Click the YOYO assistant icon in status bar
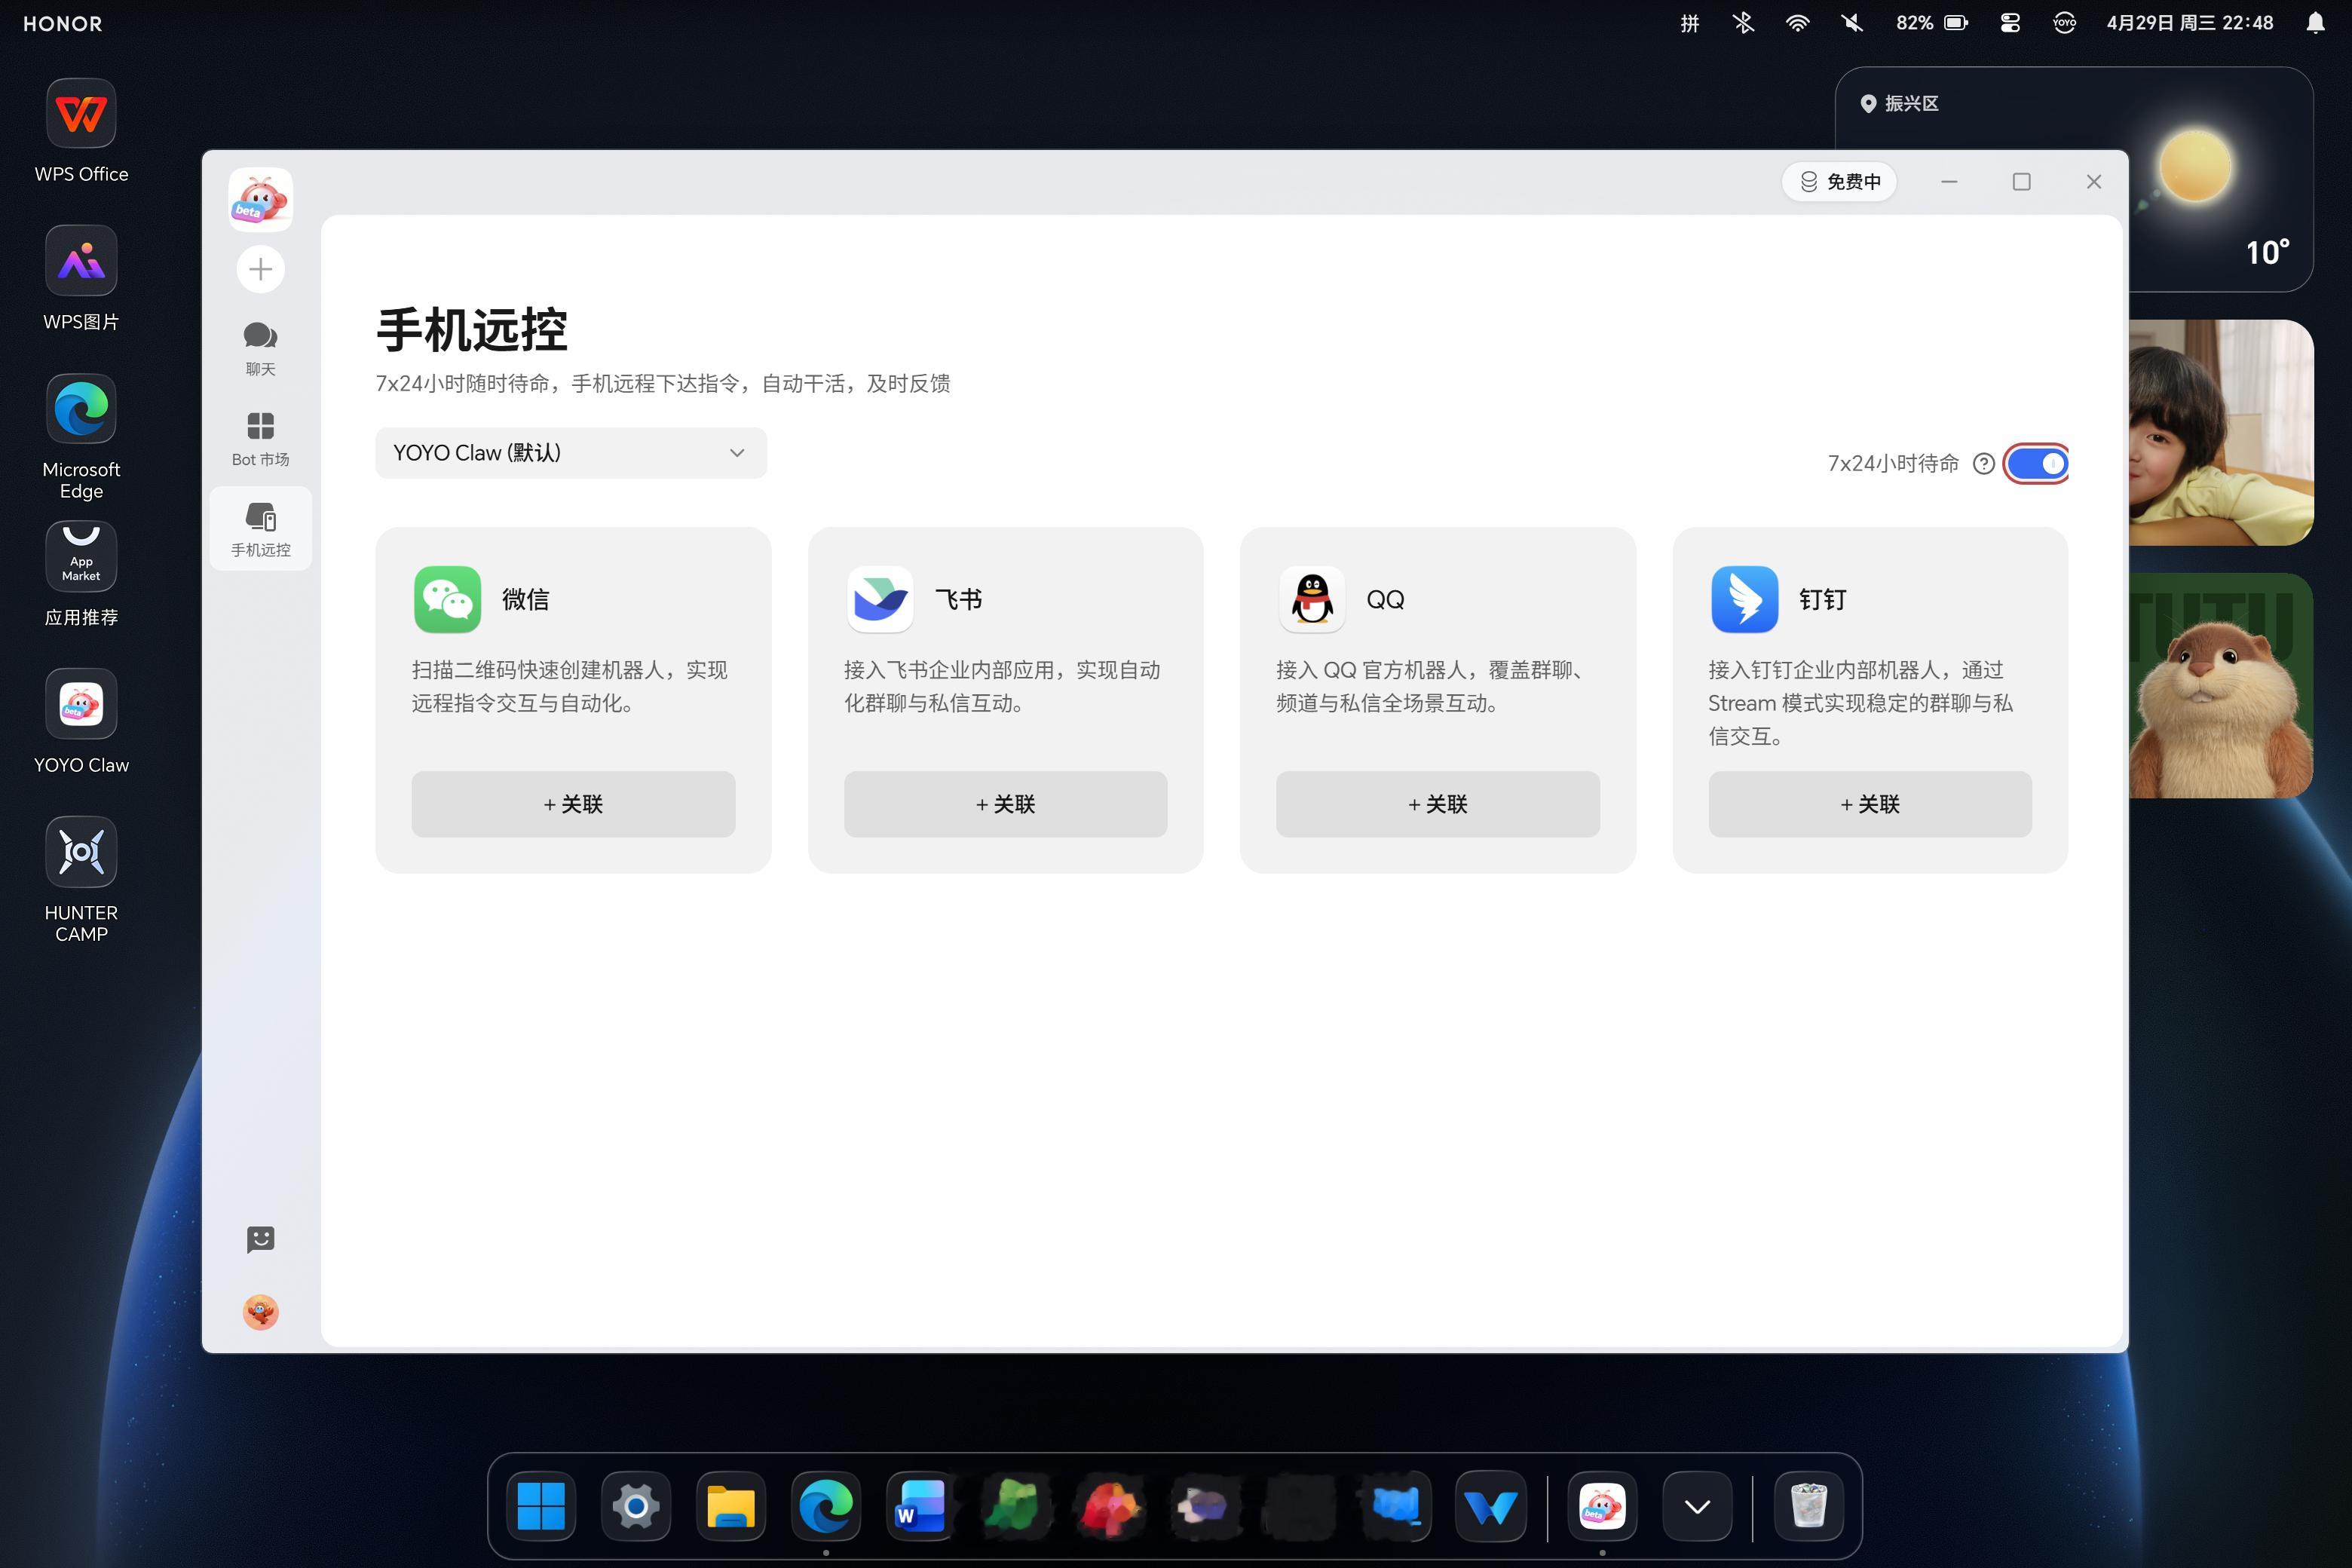The image size is (2352, 1568). 2064,23
